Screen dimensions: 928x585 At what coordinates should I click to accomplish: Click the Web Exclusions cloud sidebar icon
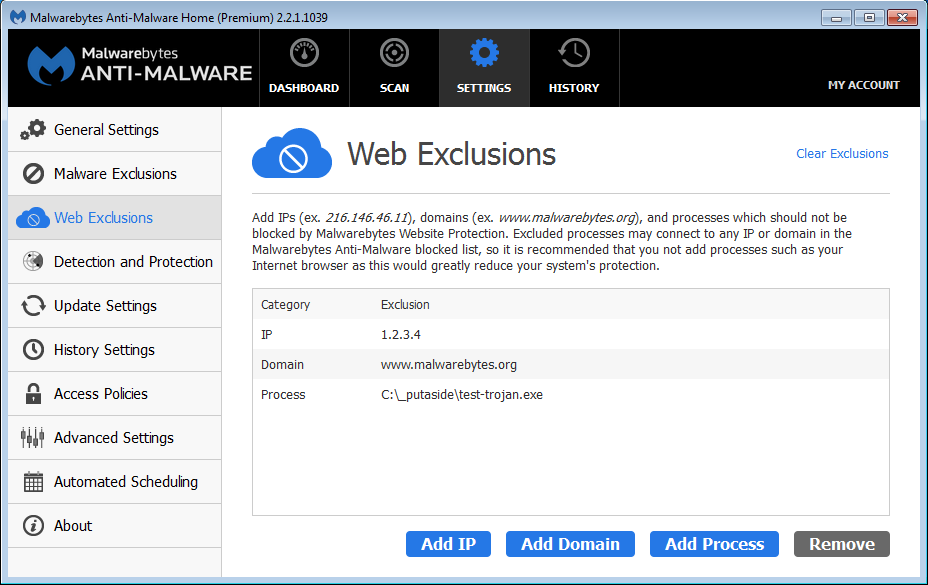[33, 218]
